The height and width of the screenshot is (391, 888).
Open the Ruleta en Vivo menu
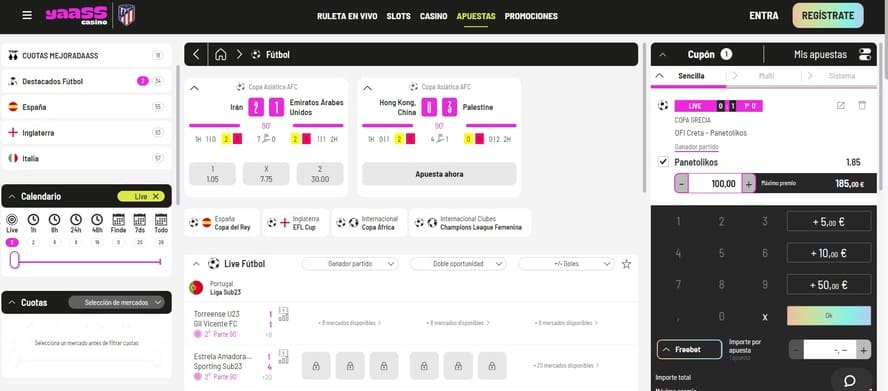[x=347, y=16]
